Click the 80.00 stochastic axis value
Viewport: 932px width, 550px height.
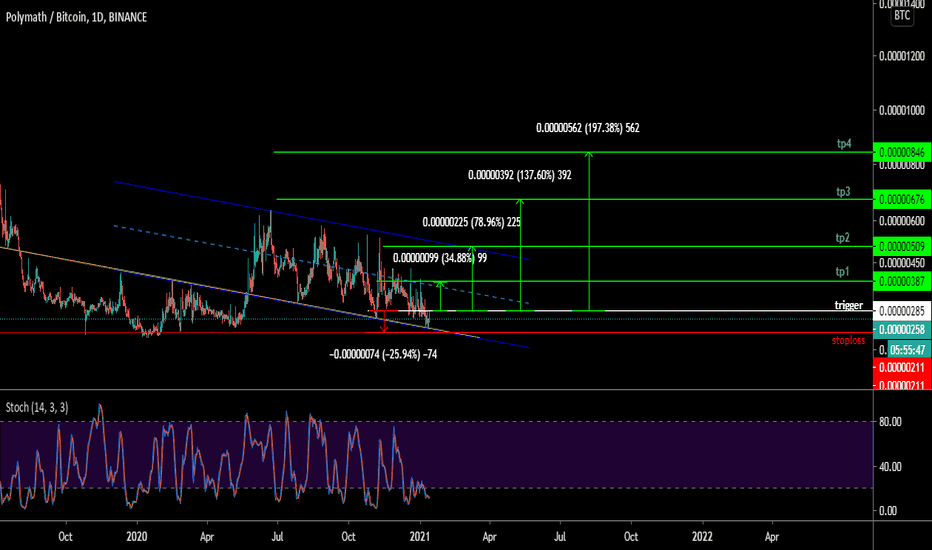(x=890, y=422)
